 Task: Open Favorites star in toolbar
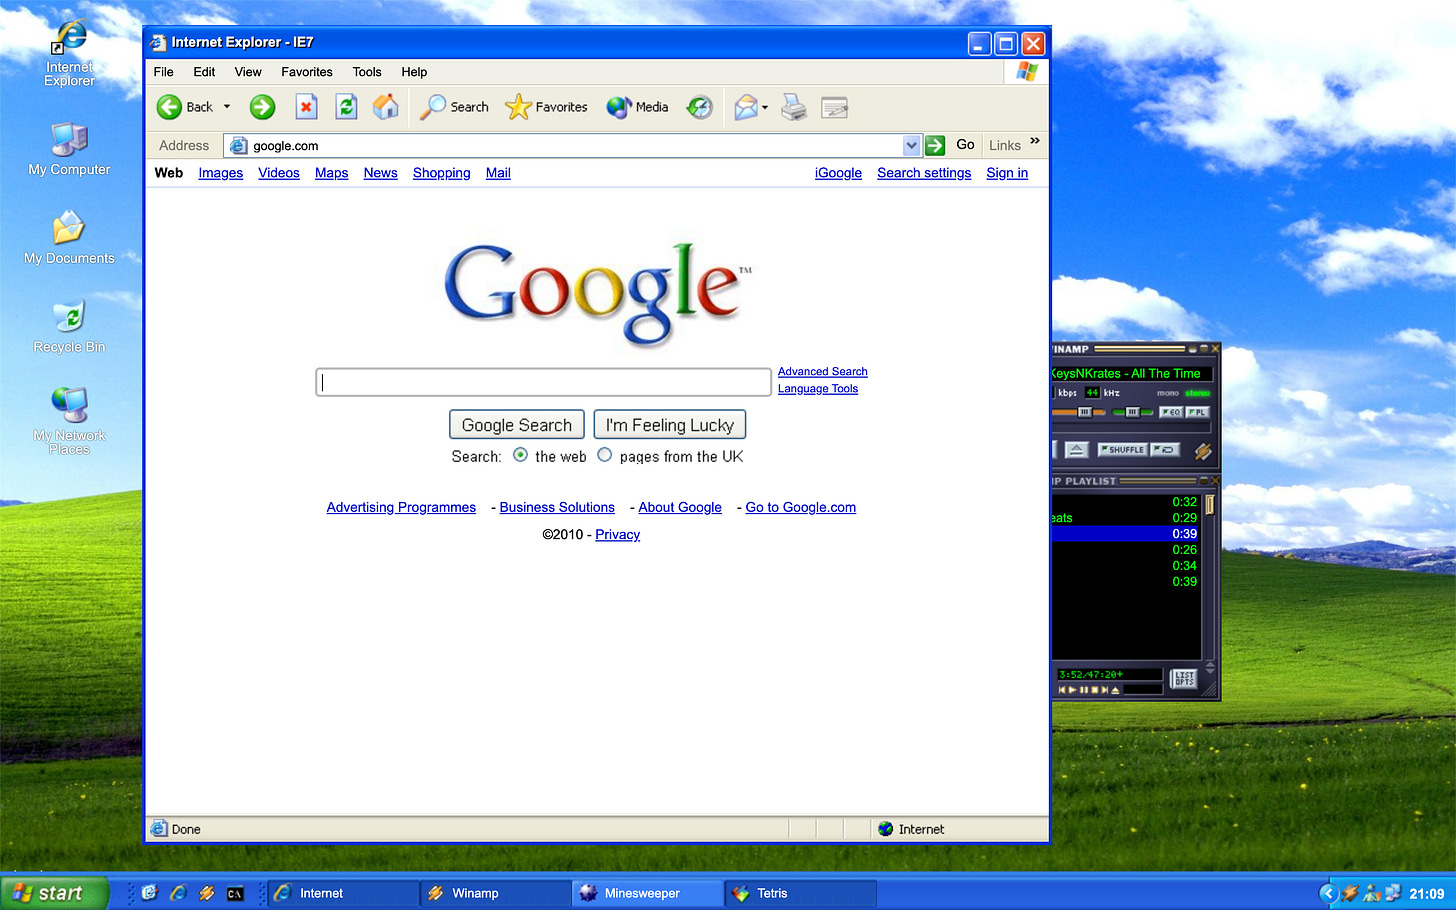[x=546, y=107]
